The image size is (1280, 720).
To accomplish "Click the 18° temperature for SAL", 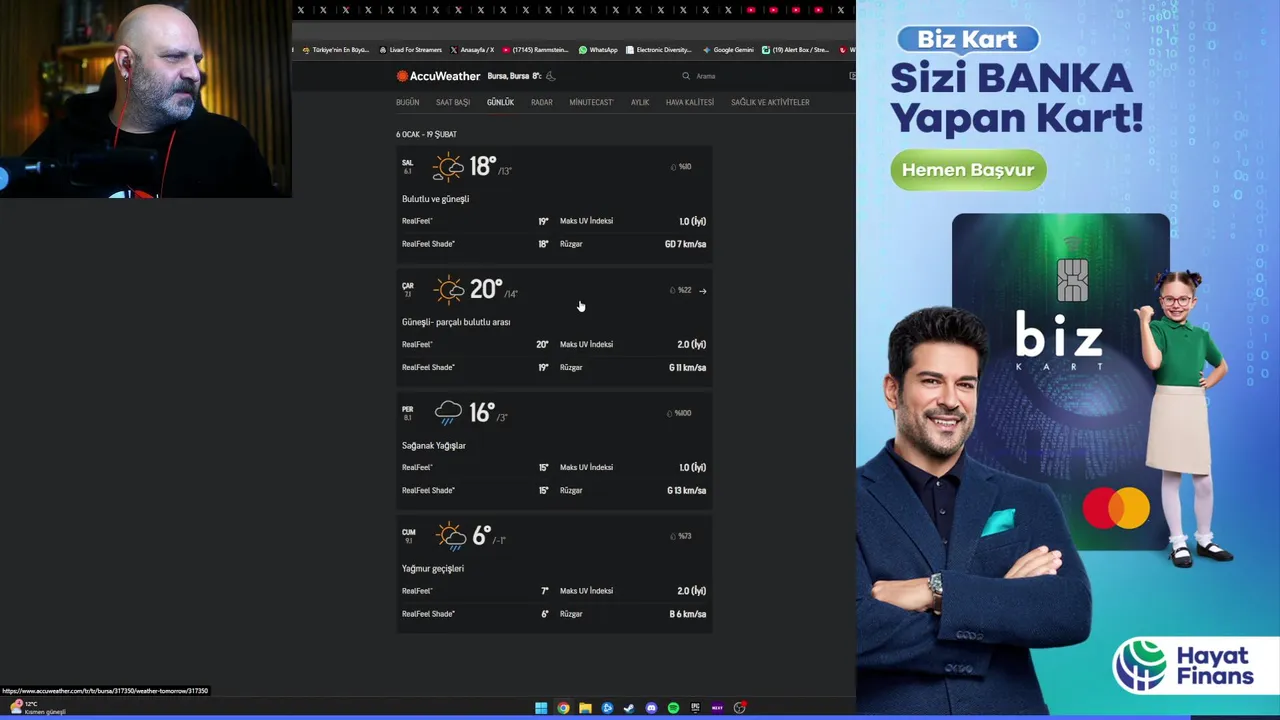I will click(x=483, y=166).
